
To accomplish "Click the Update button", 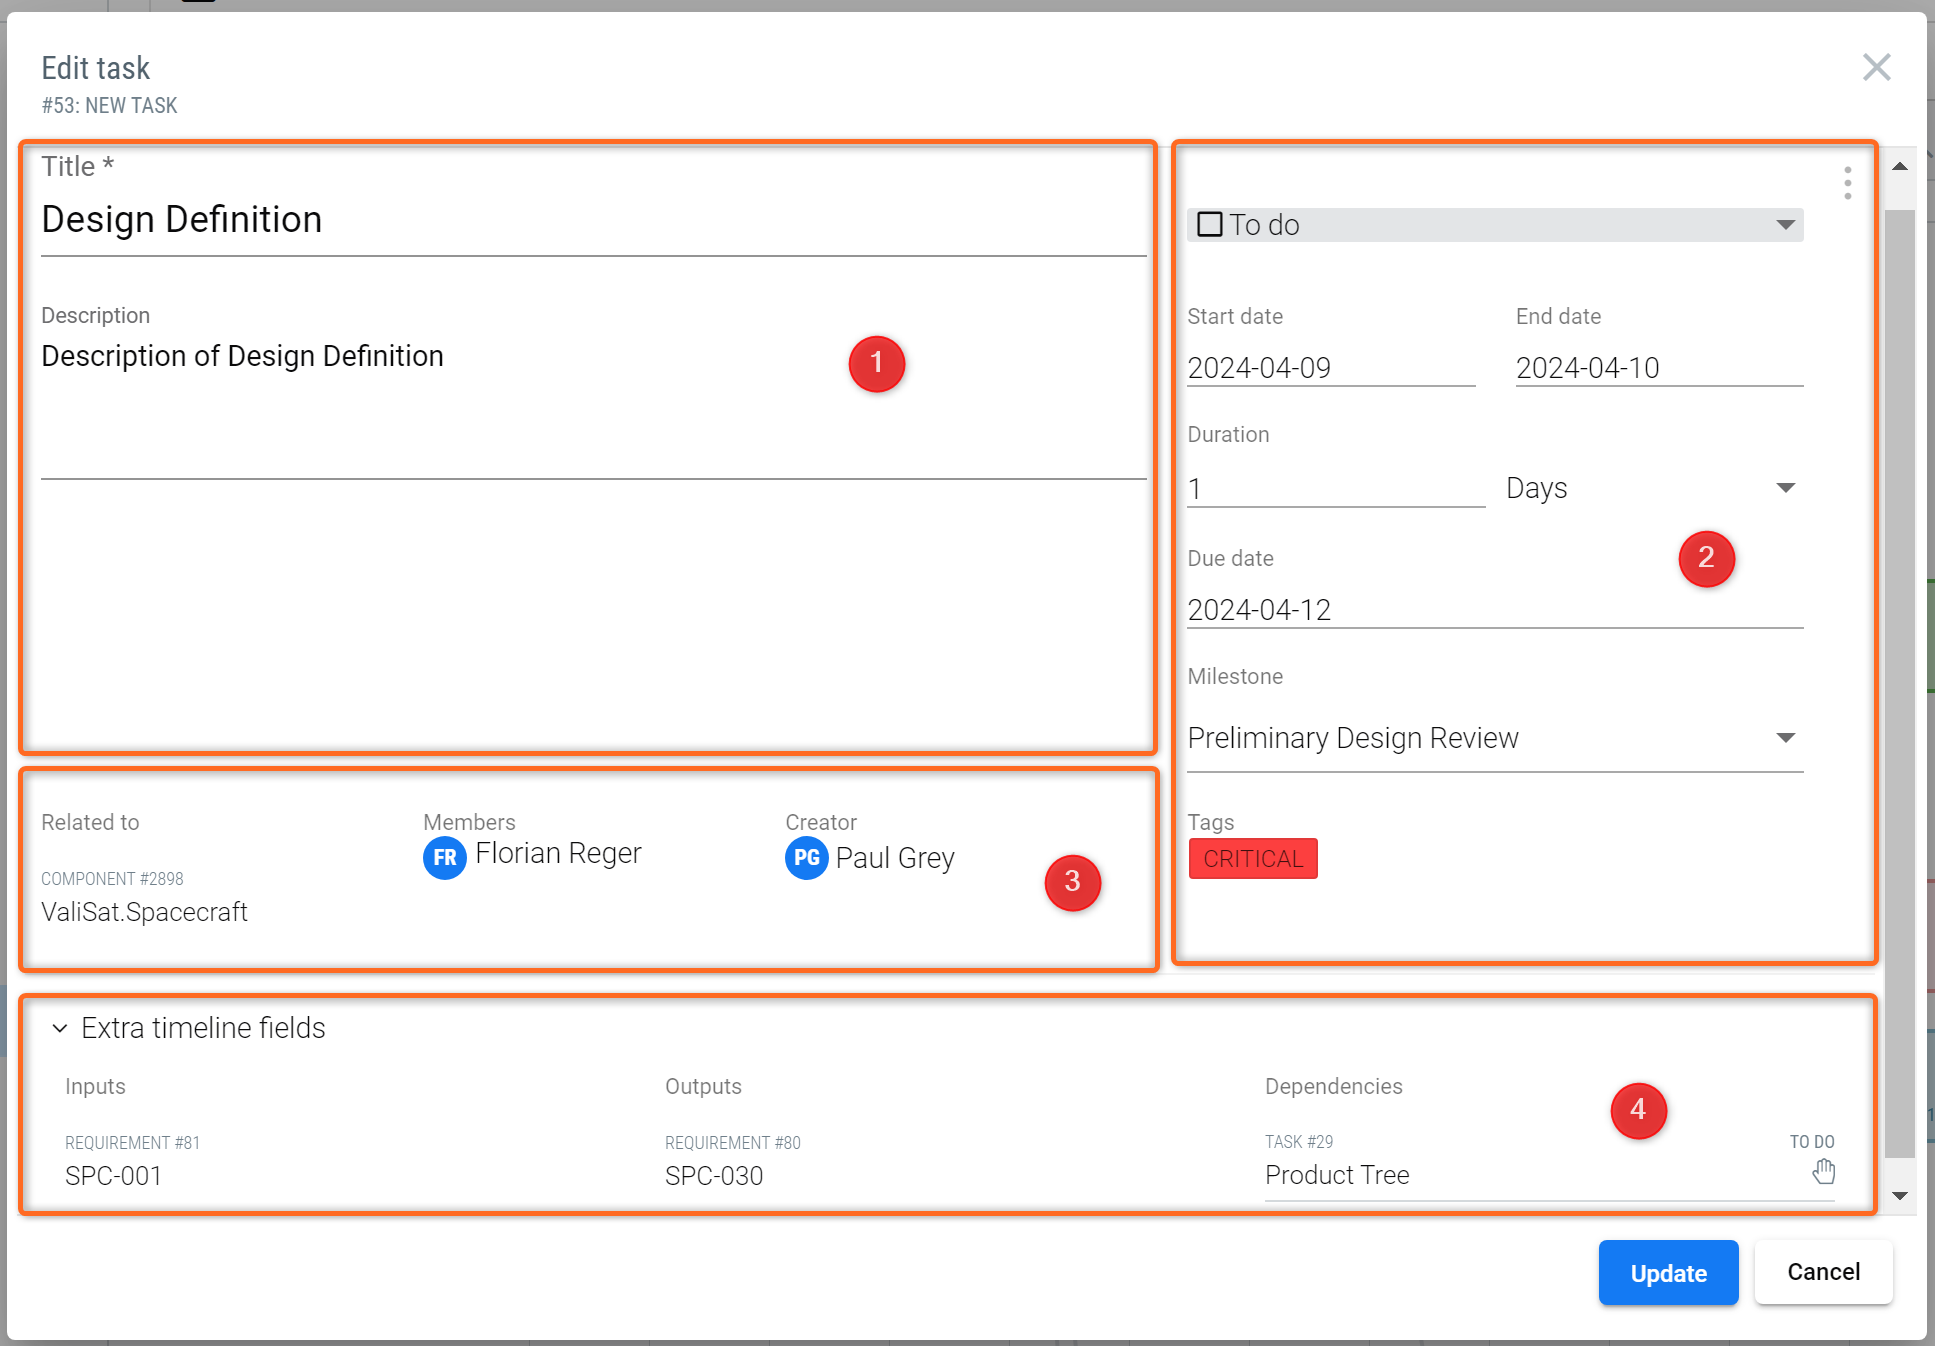I will (x=1668, y=1272).
